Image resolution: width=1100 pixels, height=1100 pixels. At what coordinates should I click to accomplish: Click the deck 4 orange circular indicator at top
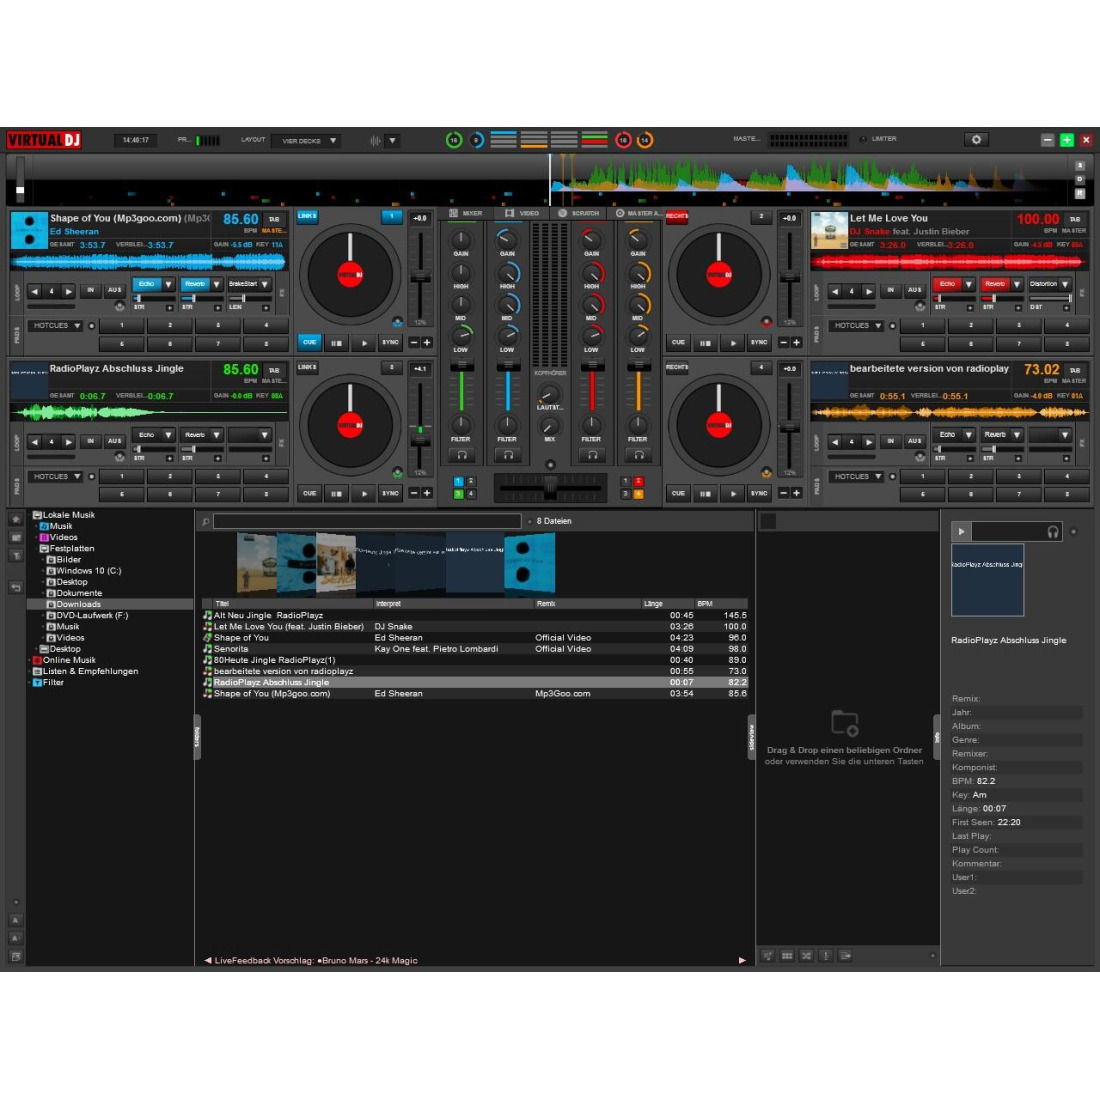645,140
